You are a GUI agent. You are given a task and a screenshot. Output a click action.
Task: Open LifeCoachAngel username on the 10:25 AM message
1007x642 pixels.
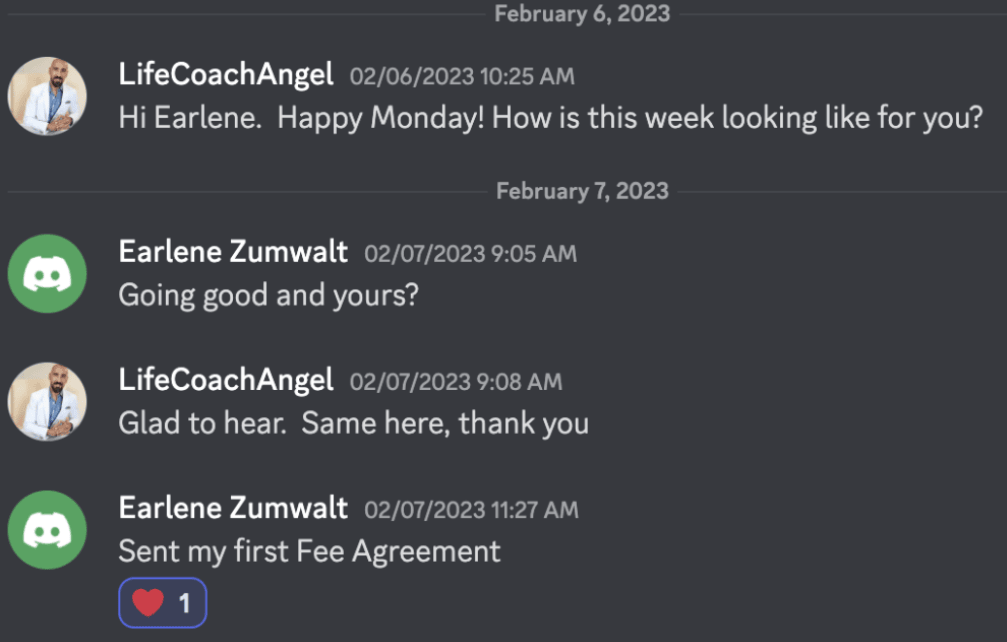[226, 75]
